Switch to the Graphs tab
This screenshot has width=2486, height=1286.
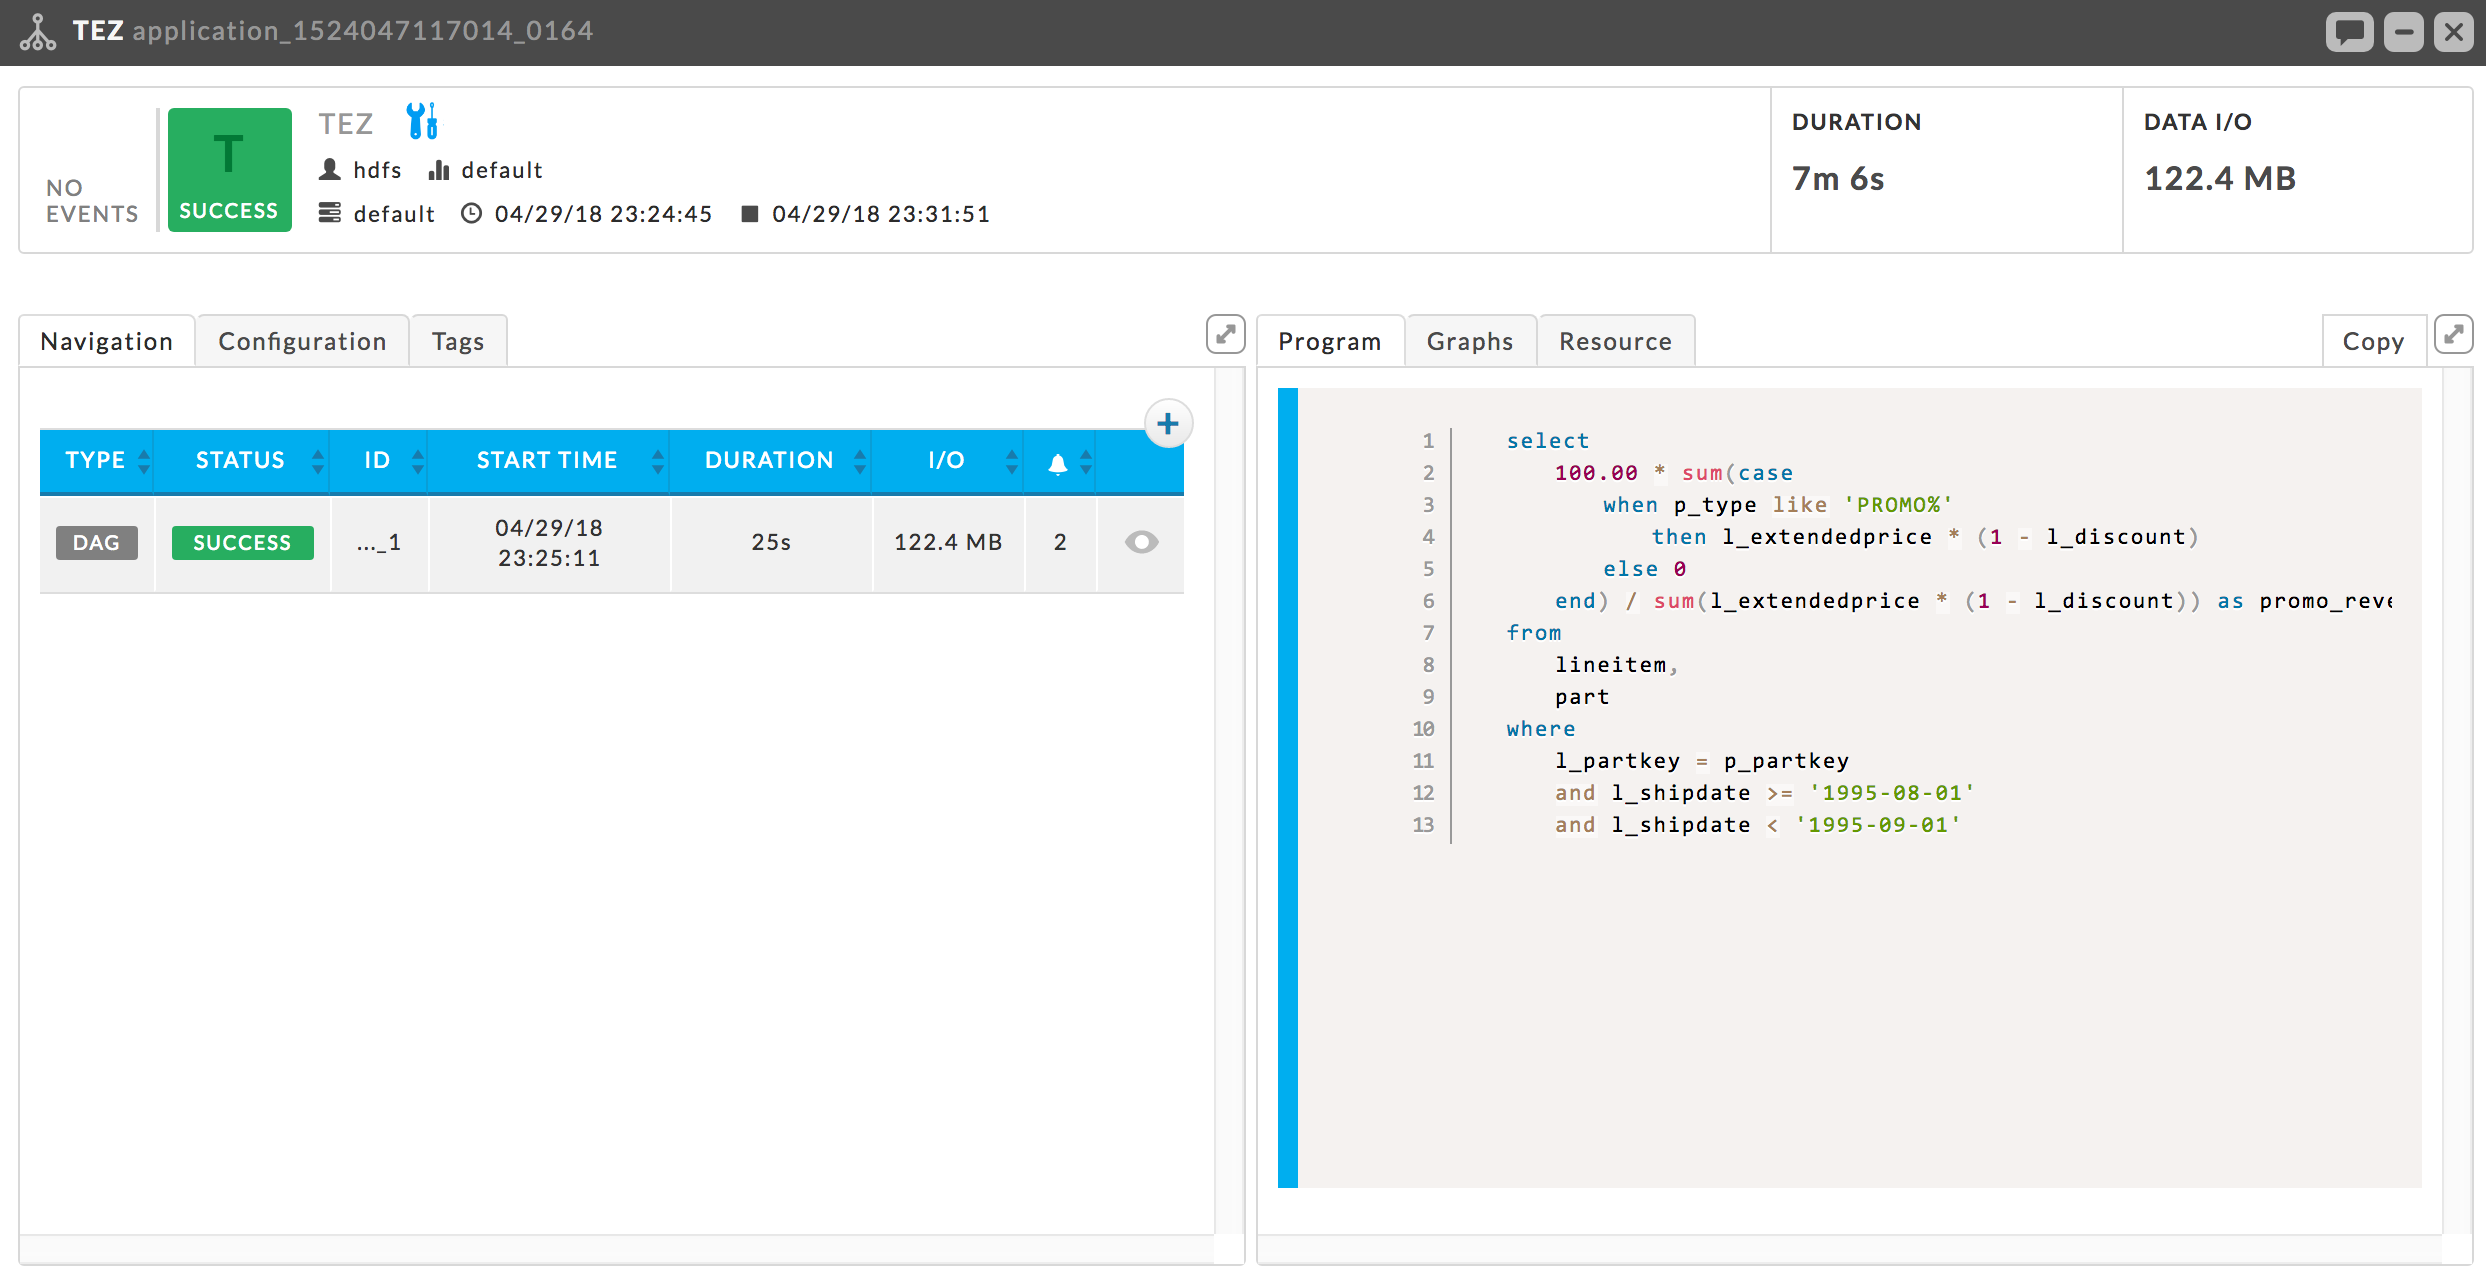point(1470,342)
